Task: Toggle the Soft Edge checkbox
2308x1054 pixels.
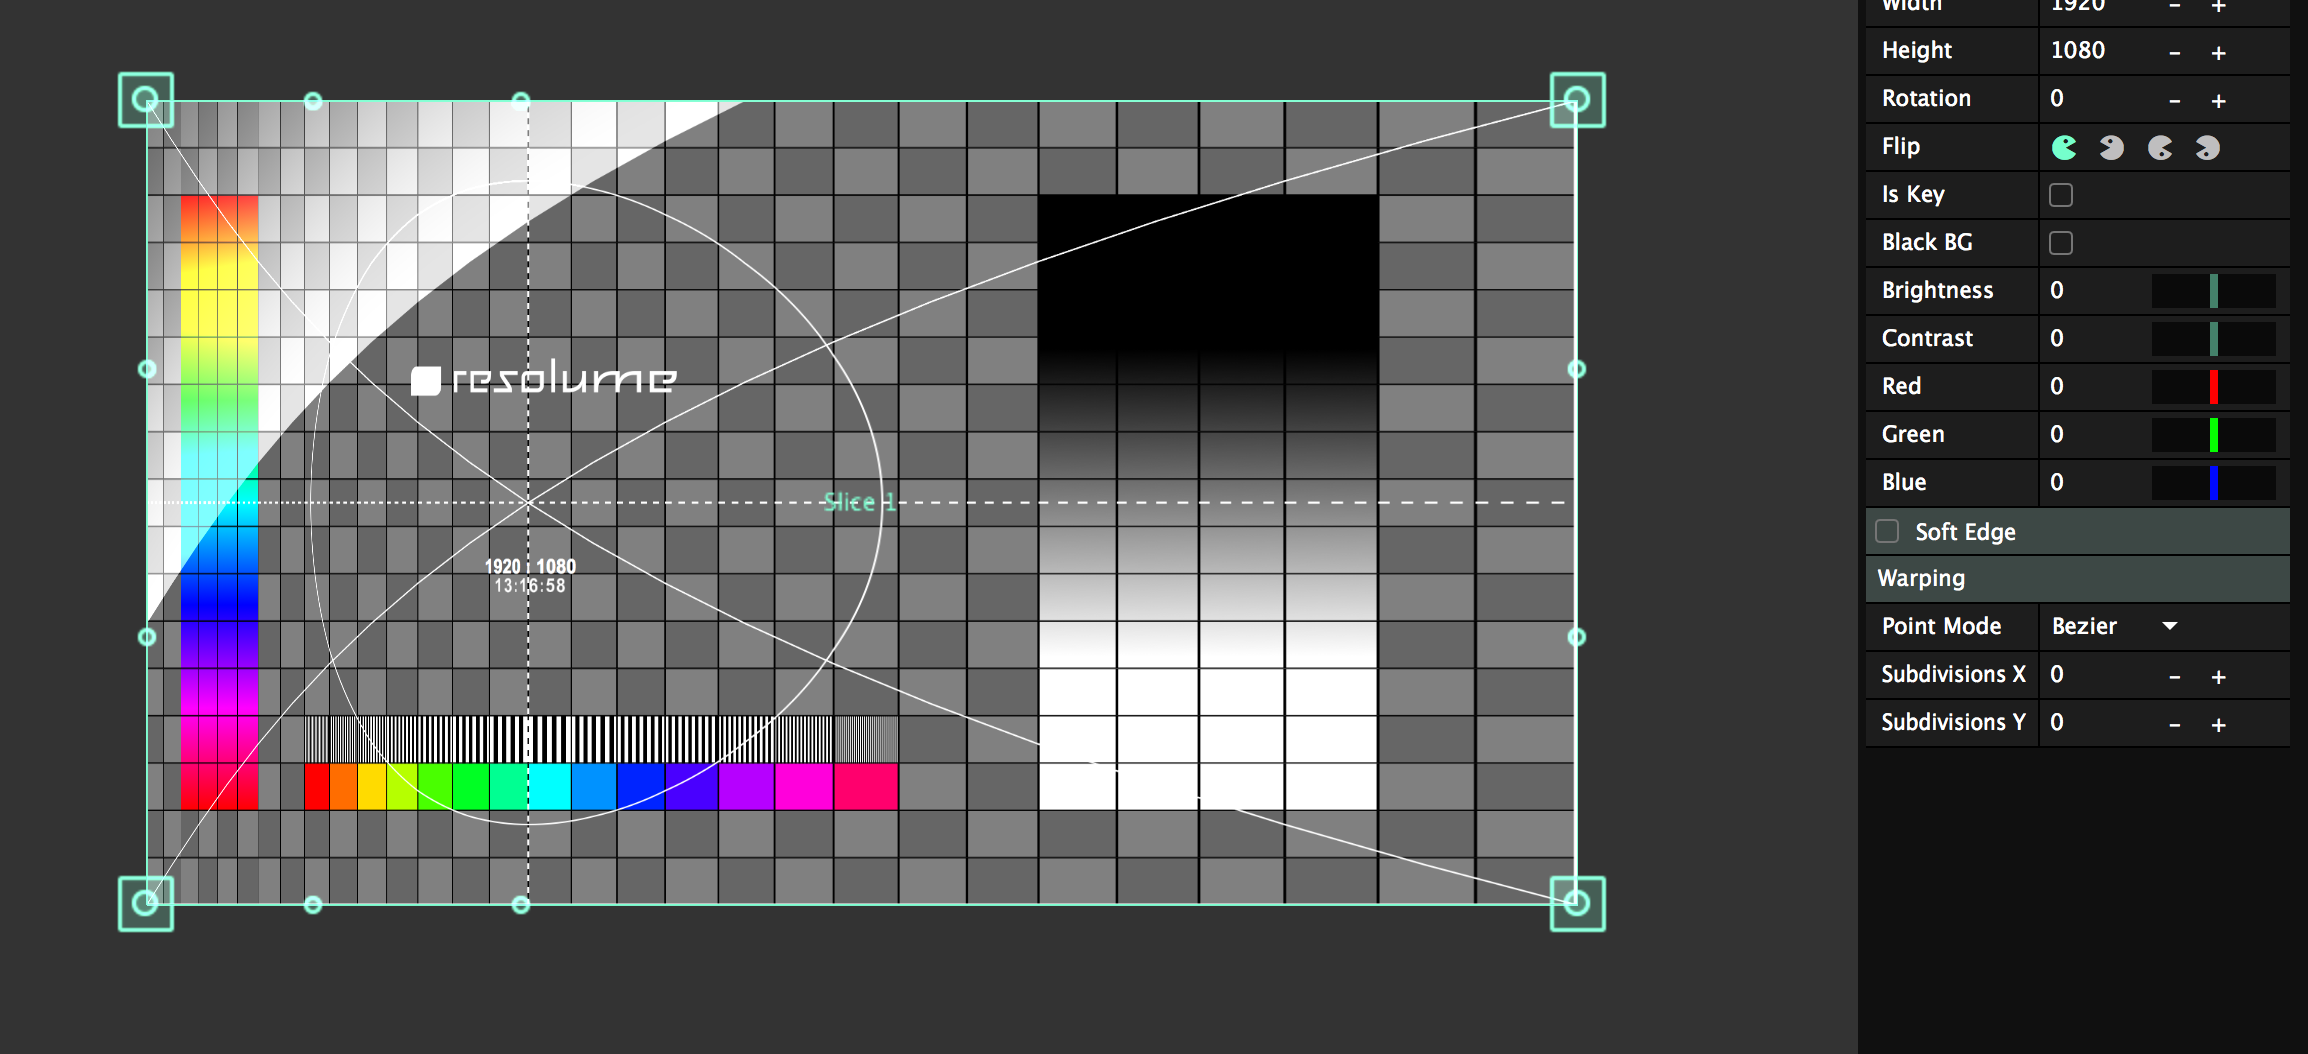Action: click(1887, 531)
